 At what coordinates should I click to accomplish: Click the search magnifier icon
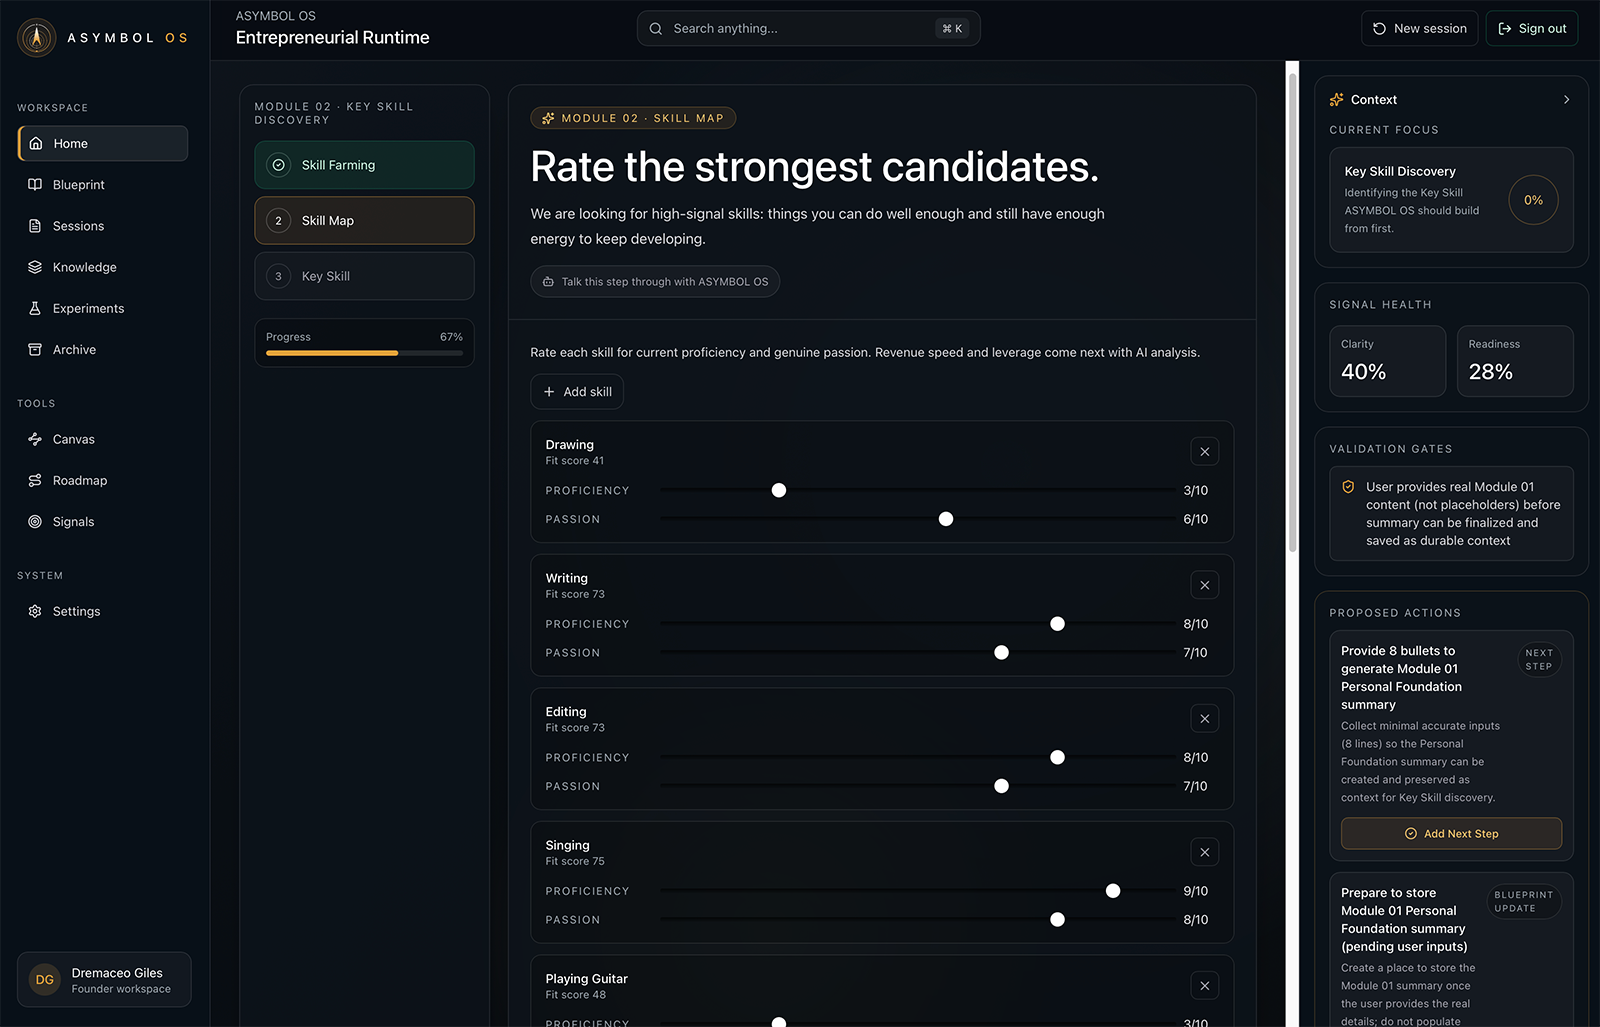656,29
